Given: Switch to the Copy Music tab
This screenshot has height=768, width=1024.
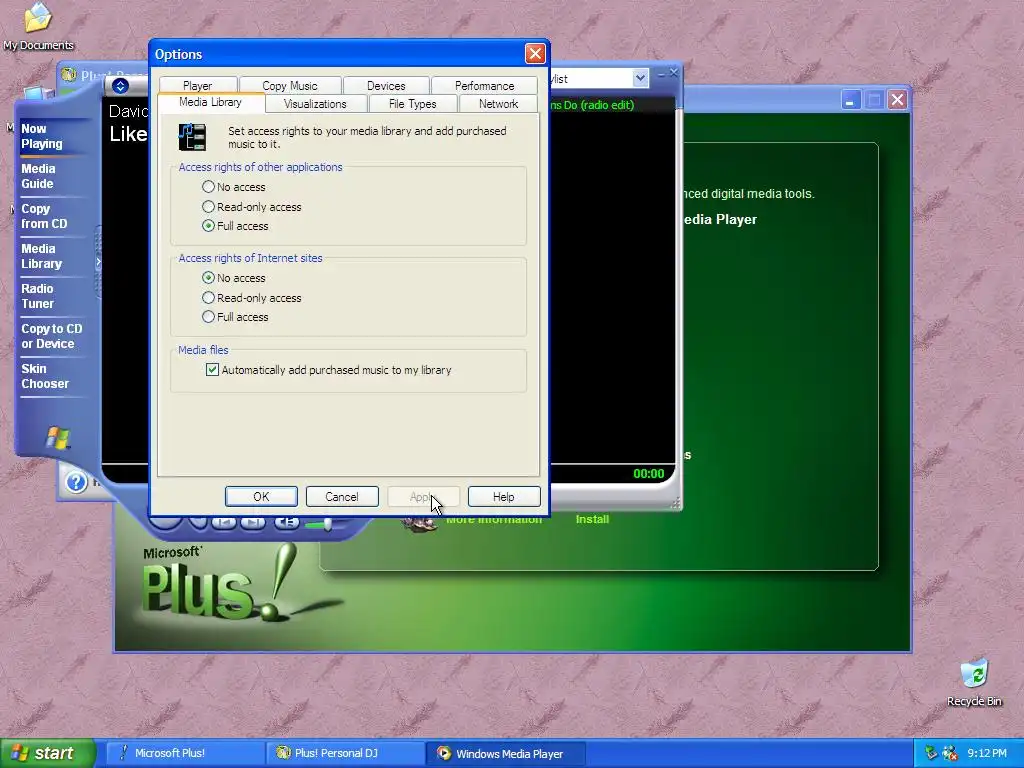Looking at the screenshot, I should [289, 86].
